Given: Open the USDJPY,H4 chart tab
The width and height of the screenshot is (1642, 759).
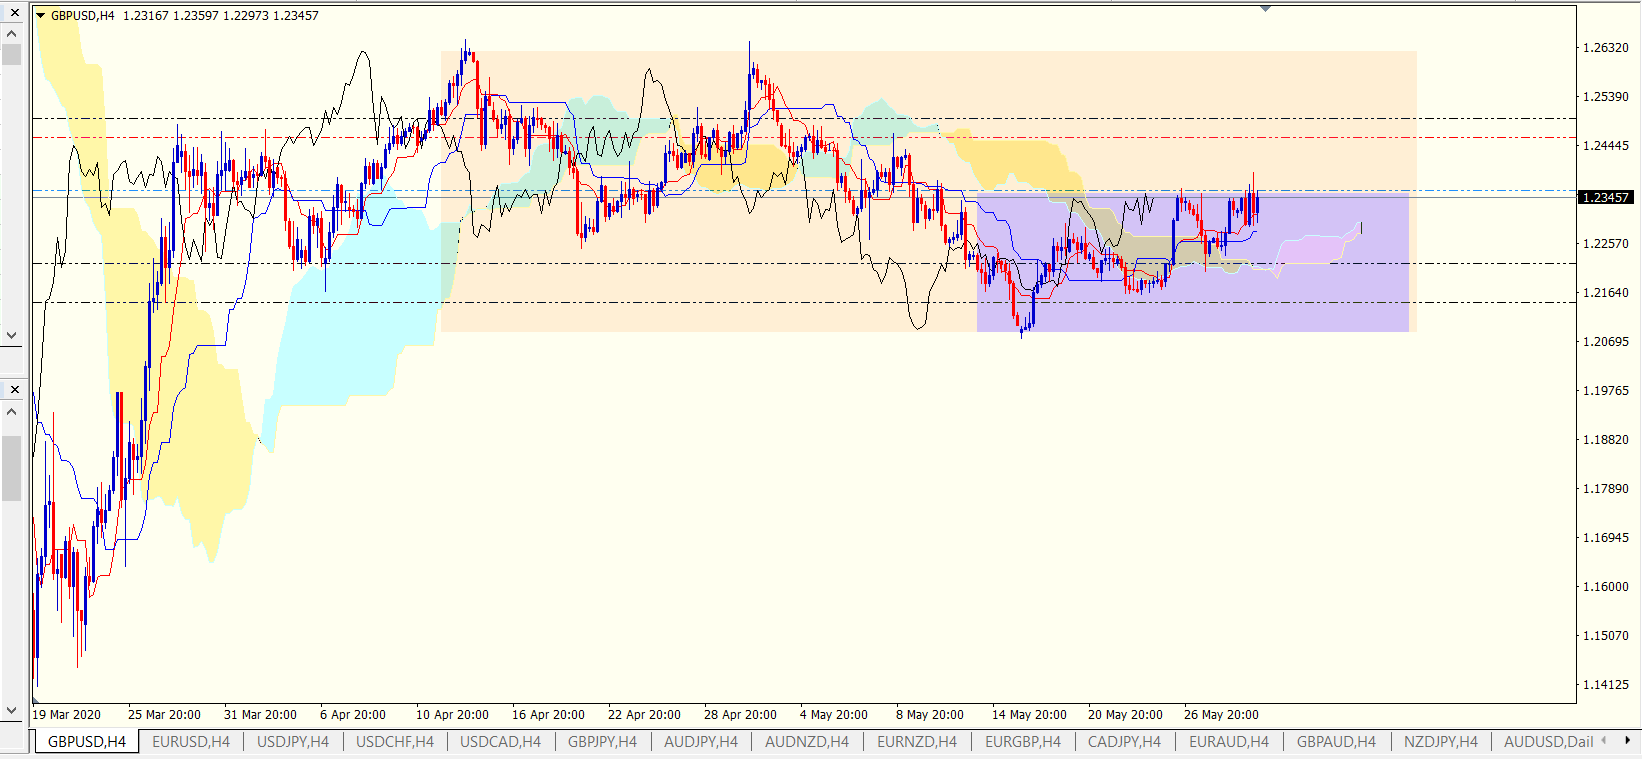Looking at the screenshot, I should [x=292, y=741].
